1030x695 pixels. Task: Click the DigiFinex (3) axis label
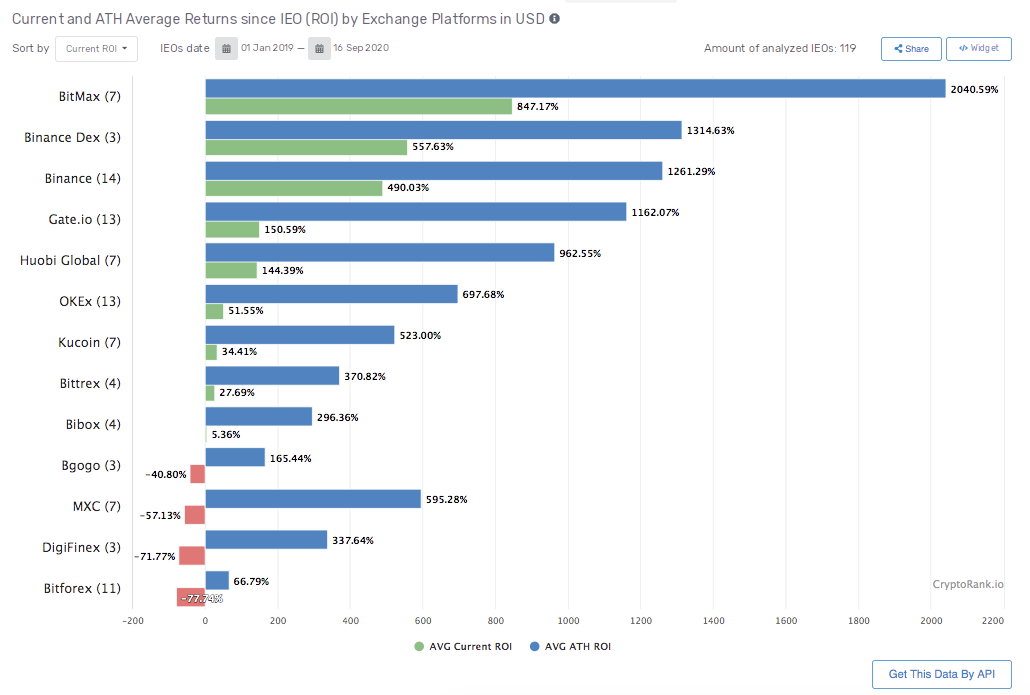[81, 547]
